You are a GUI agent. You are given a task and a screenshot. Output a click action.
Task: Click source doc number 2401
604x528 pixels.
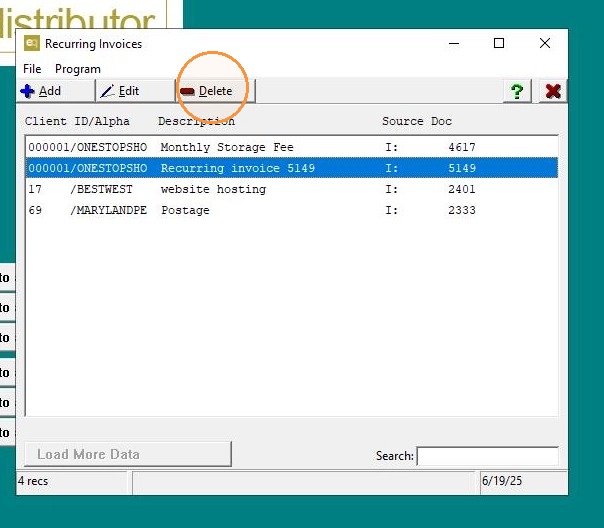point(462,189)
